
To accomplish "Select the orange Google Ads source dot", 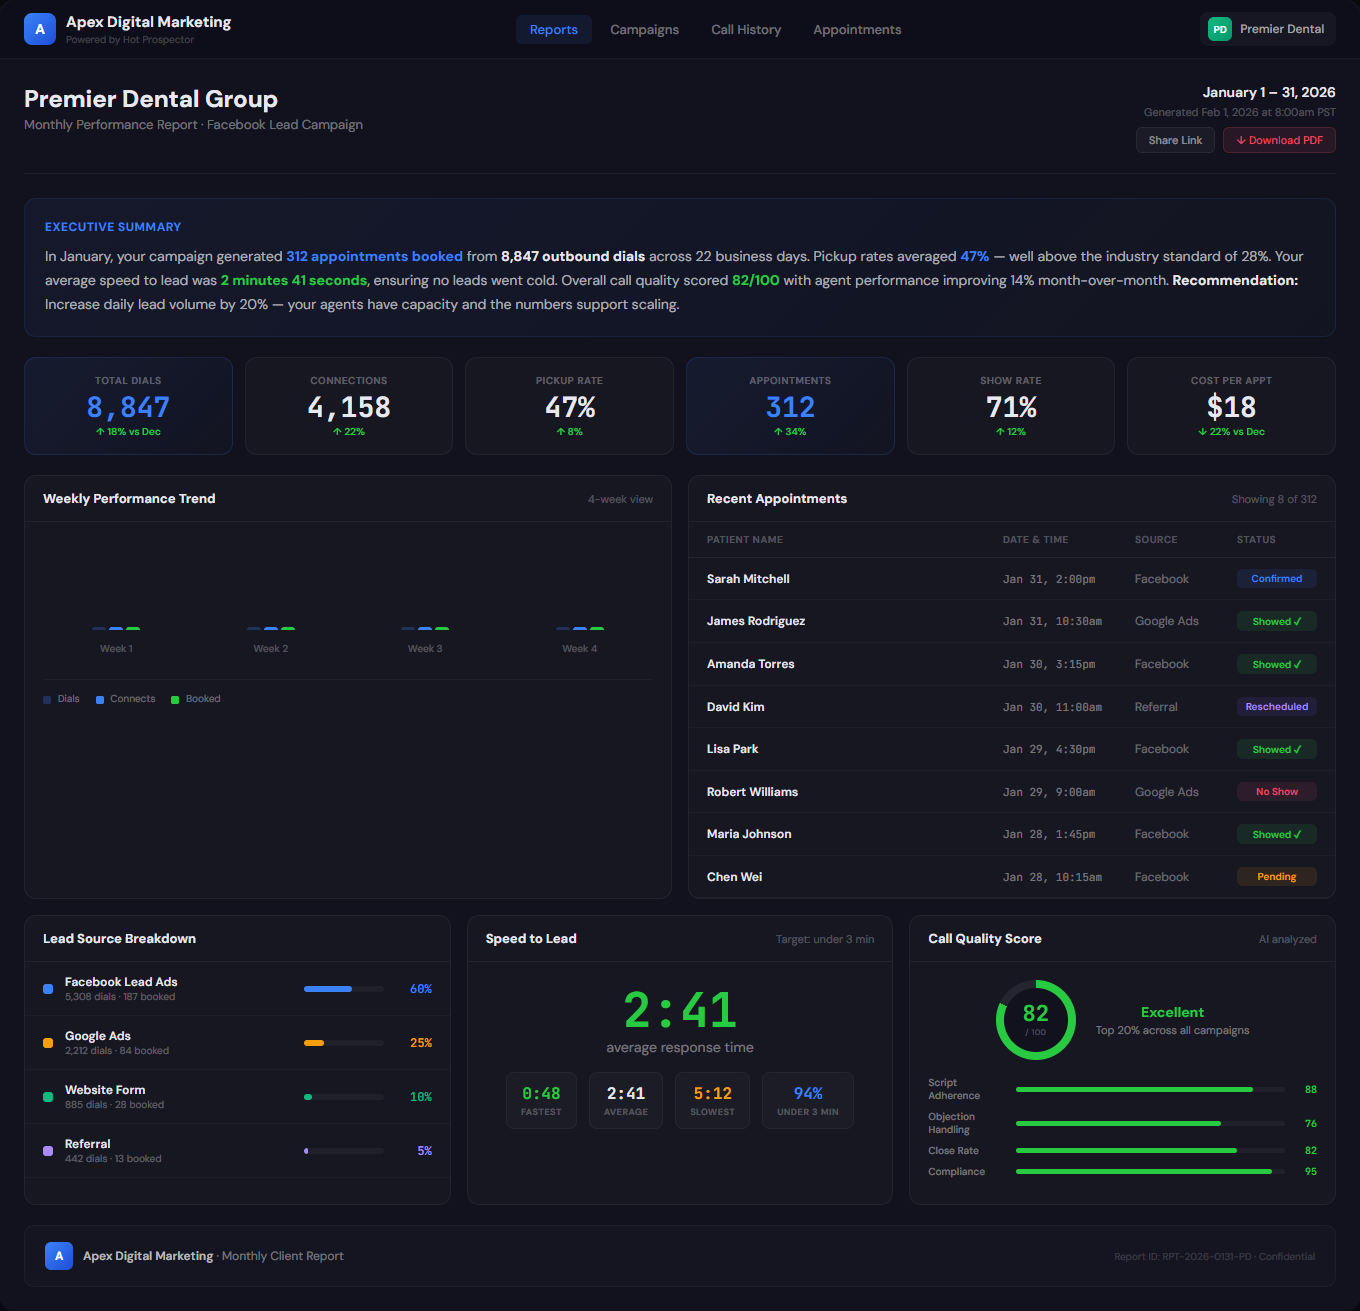I will click(47, 1042).
